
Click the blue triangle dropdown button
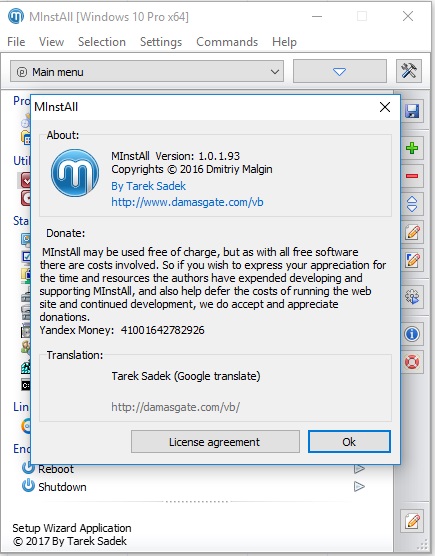click(340, 71)
